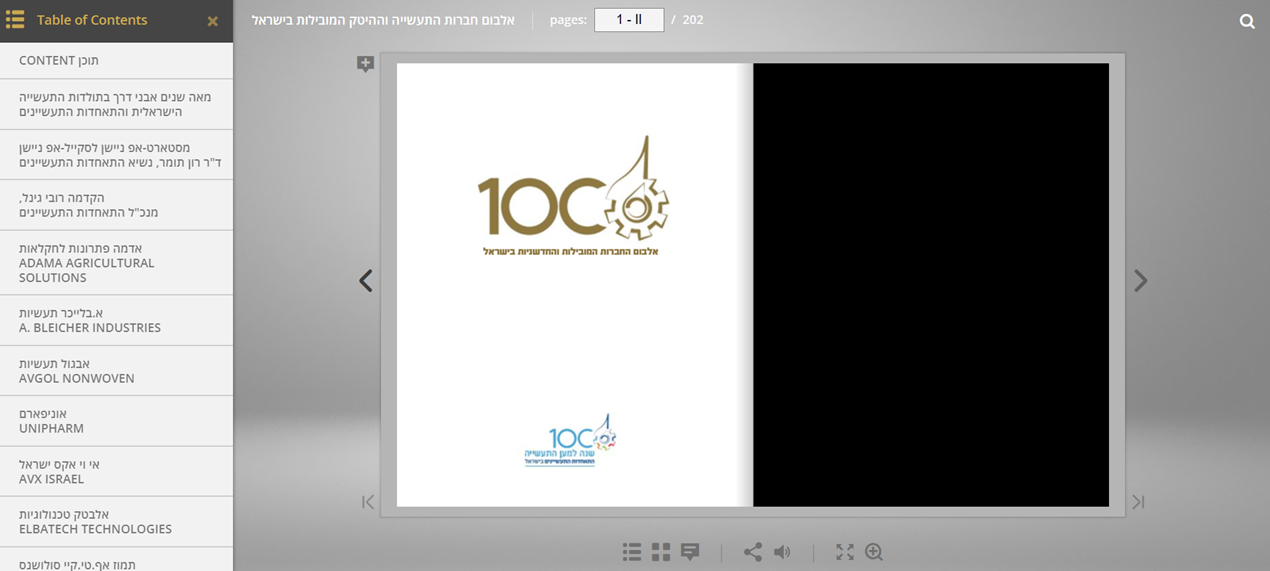Zoom in on the page

874,552
